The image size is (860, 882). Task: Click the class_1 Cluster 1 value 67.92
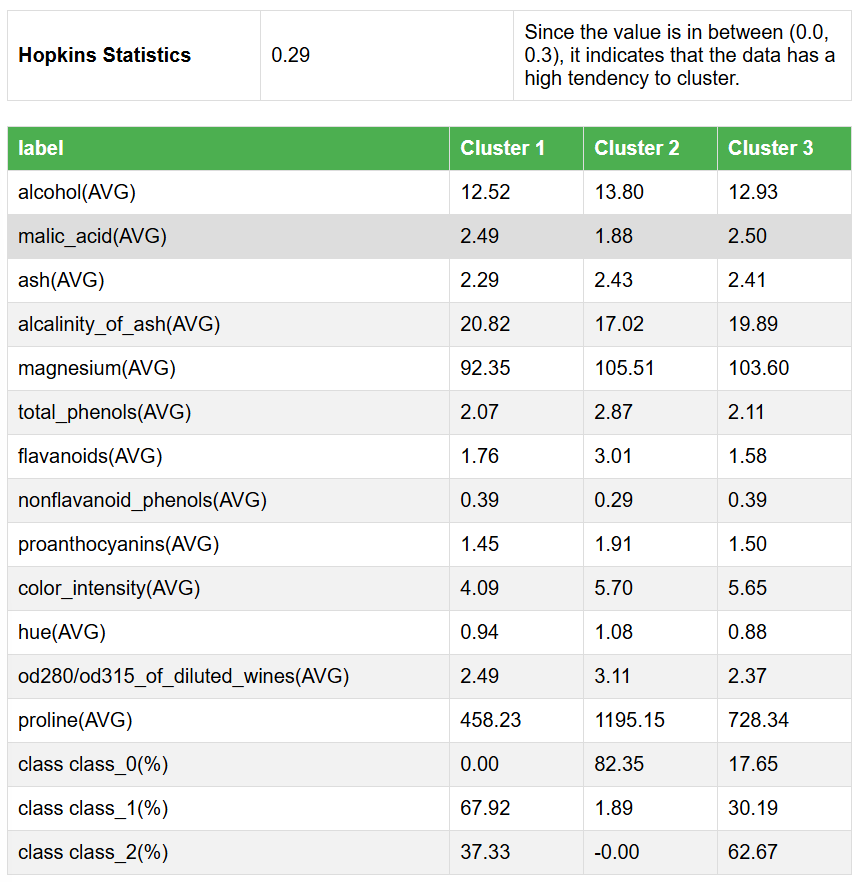480,808
